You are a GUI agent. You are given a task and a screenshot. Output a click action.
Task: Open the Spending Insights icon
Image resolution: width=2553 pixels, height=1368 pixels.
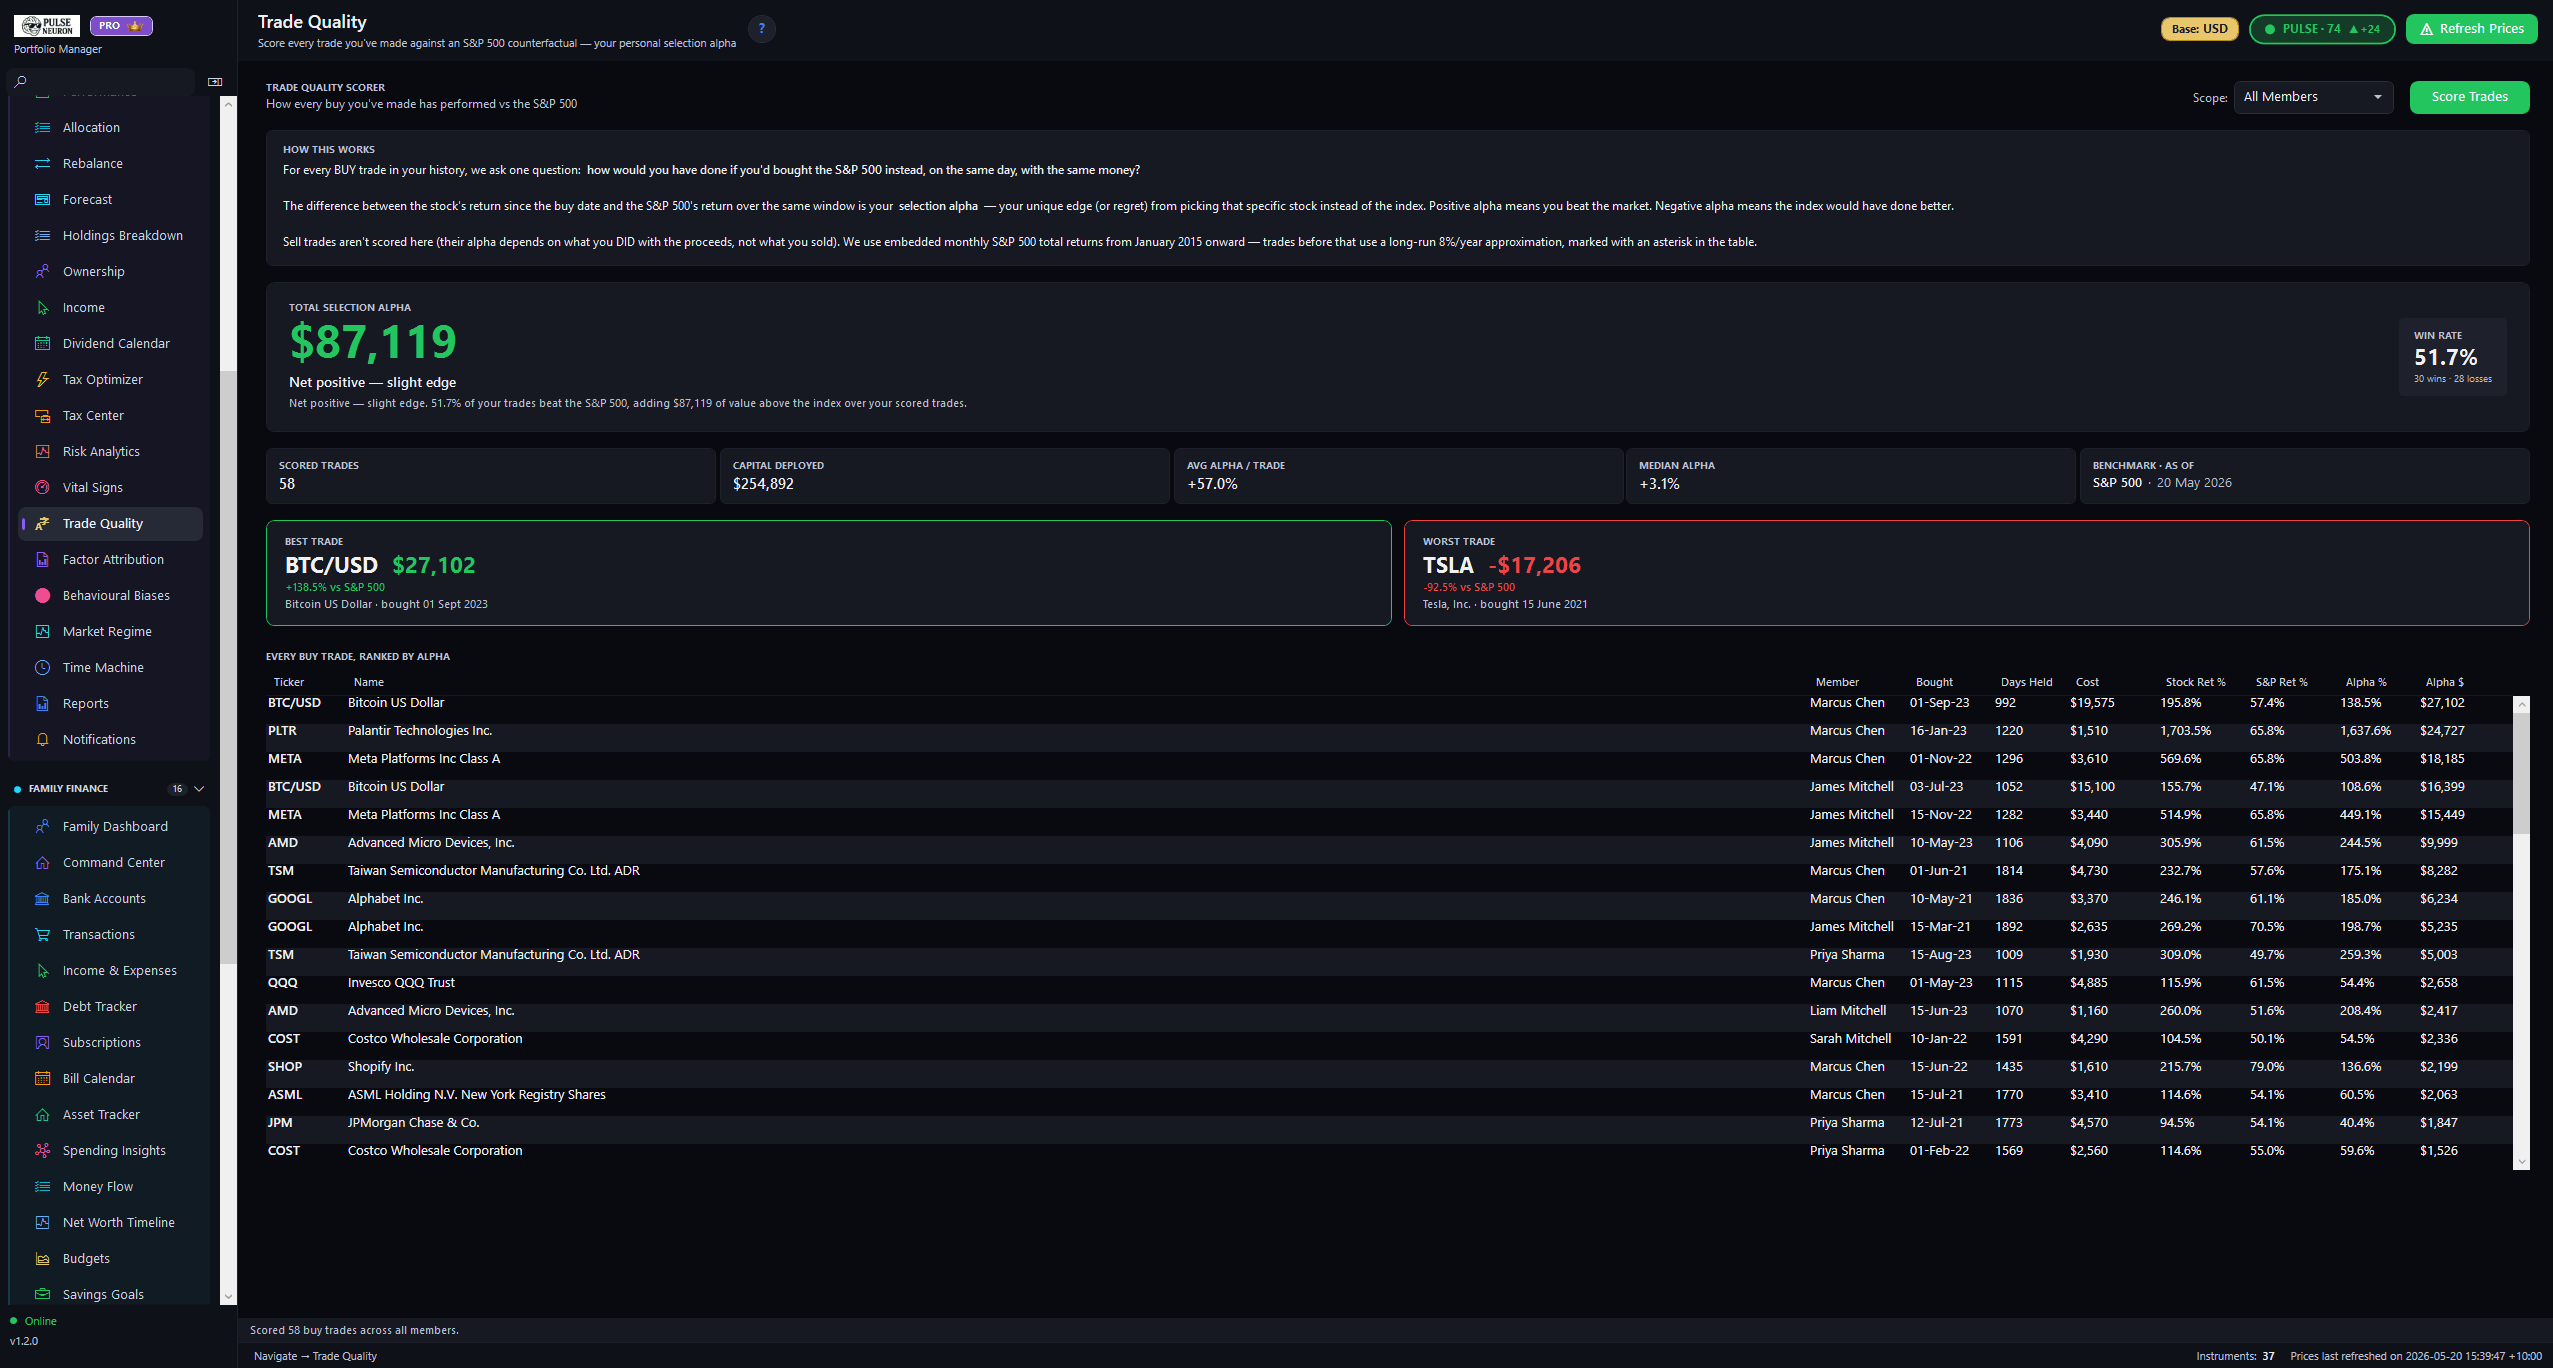click(x=42, y=1150)
